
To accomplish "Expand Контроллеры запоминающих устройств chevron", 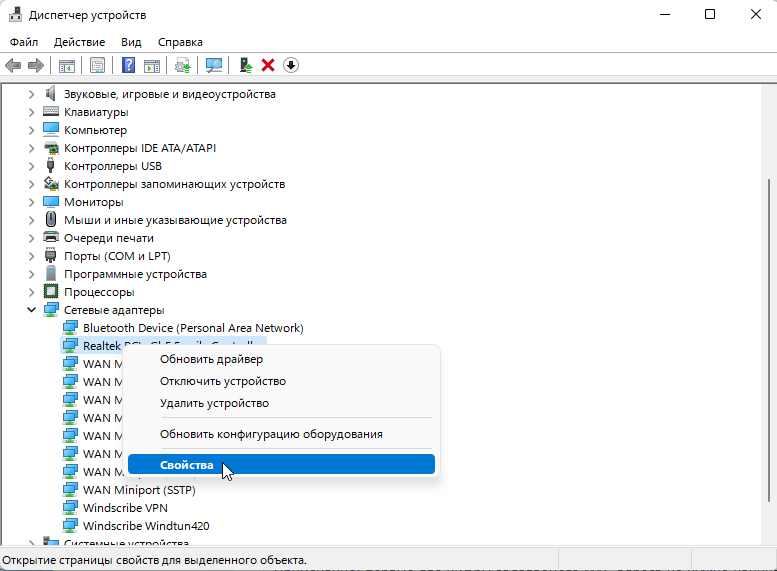I will [31, 184].
